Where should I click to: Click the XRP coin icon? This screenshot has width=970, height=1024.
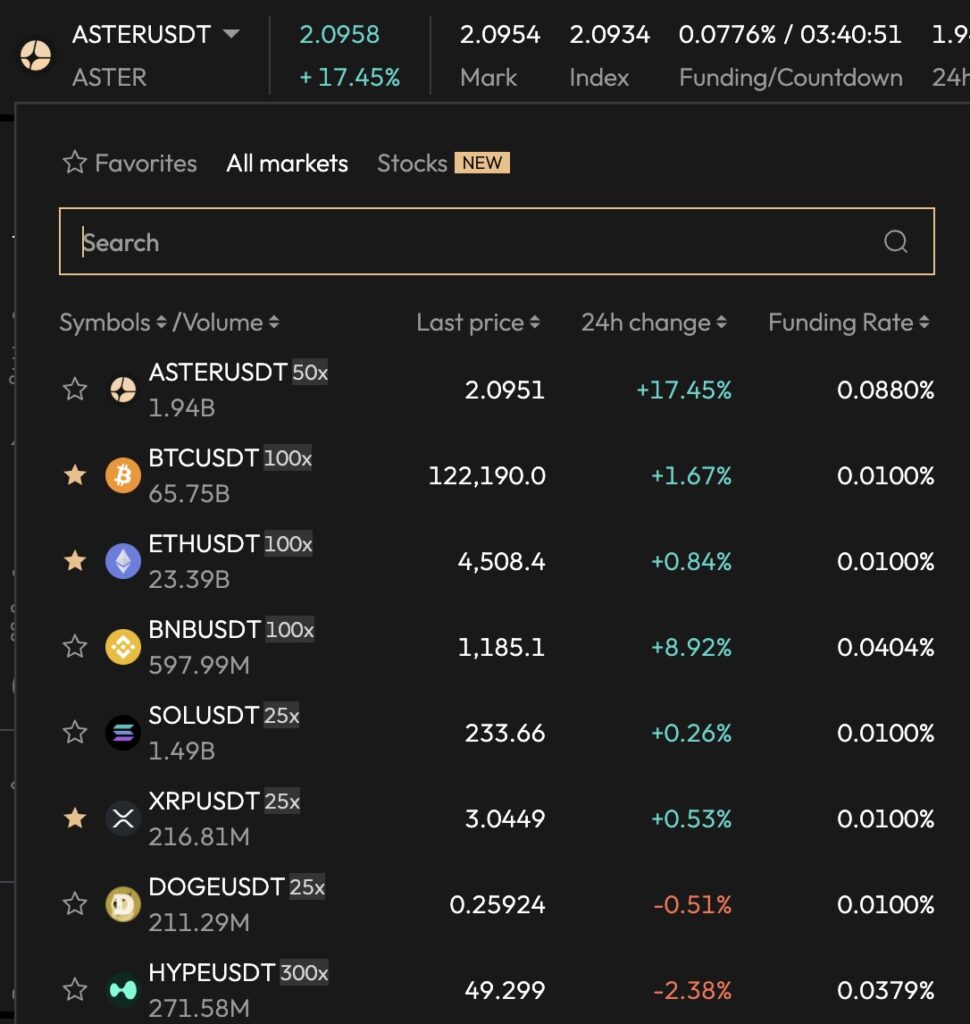[x=123, y=819]
